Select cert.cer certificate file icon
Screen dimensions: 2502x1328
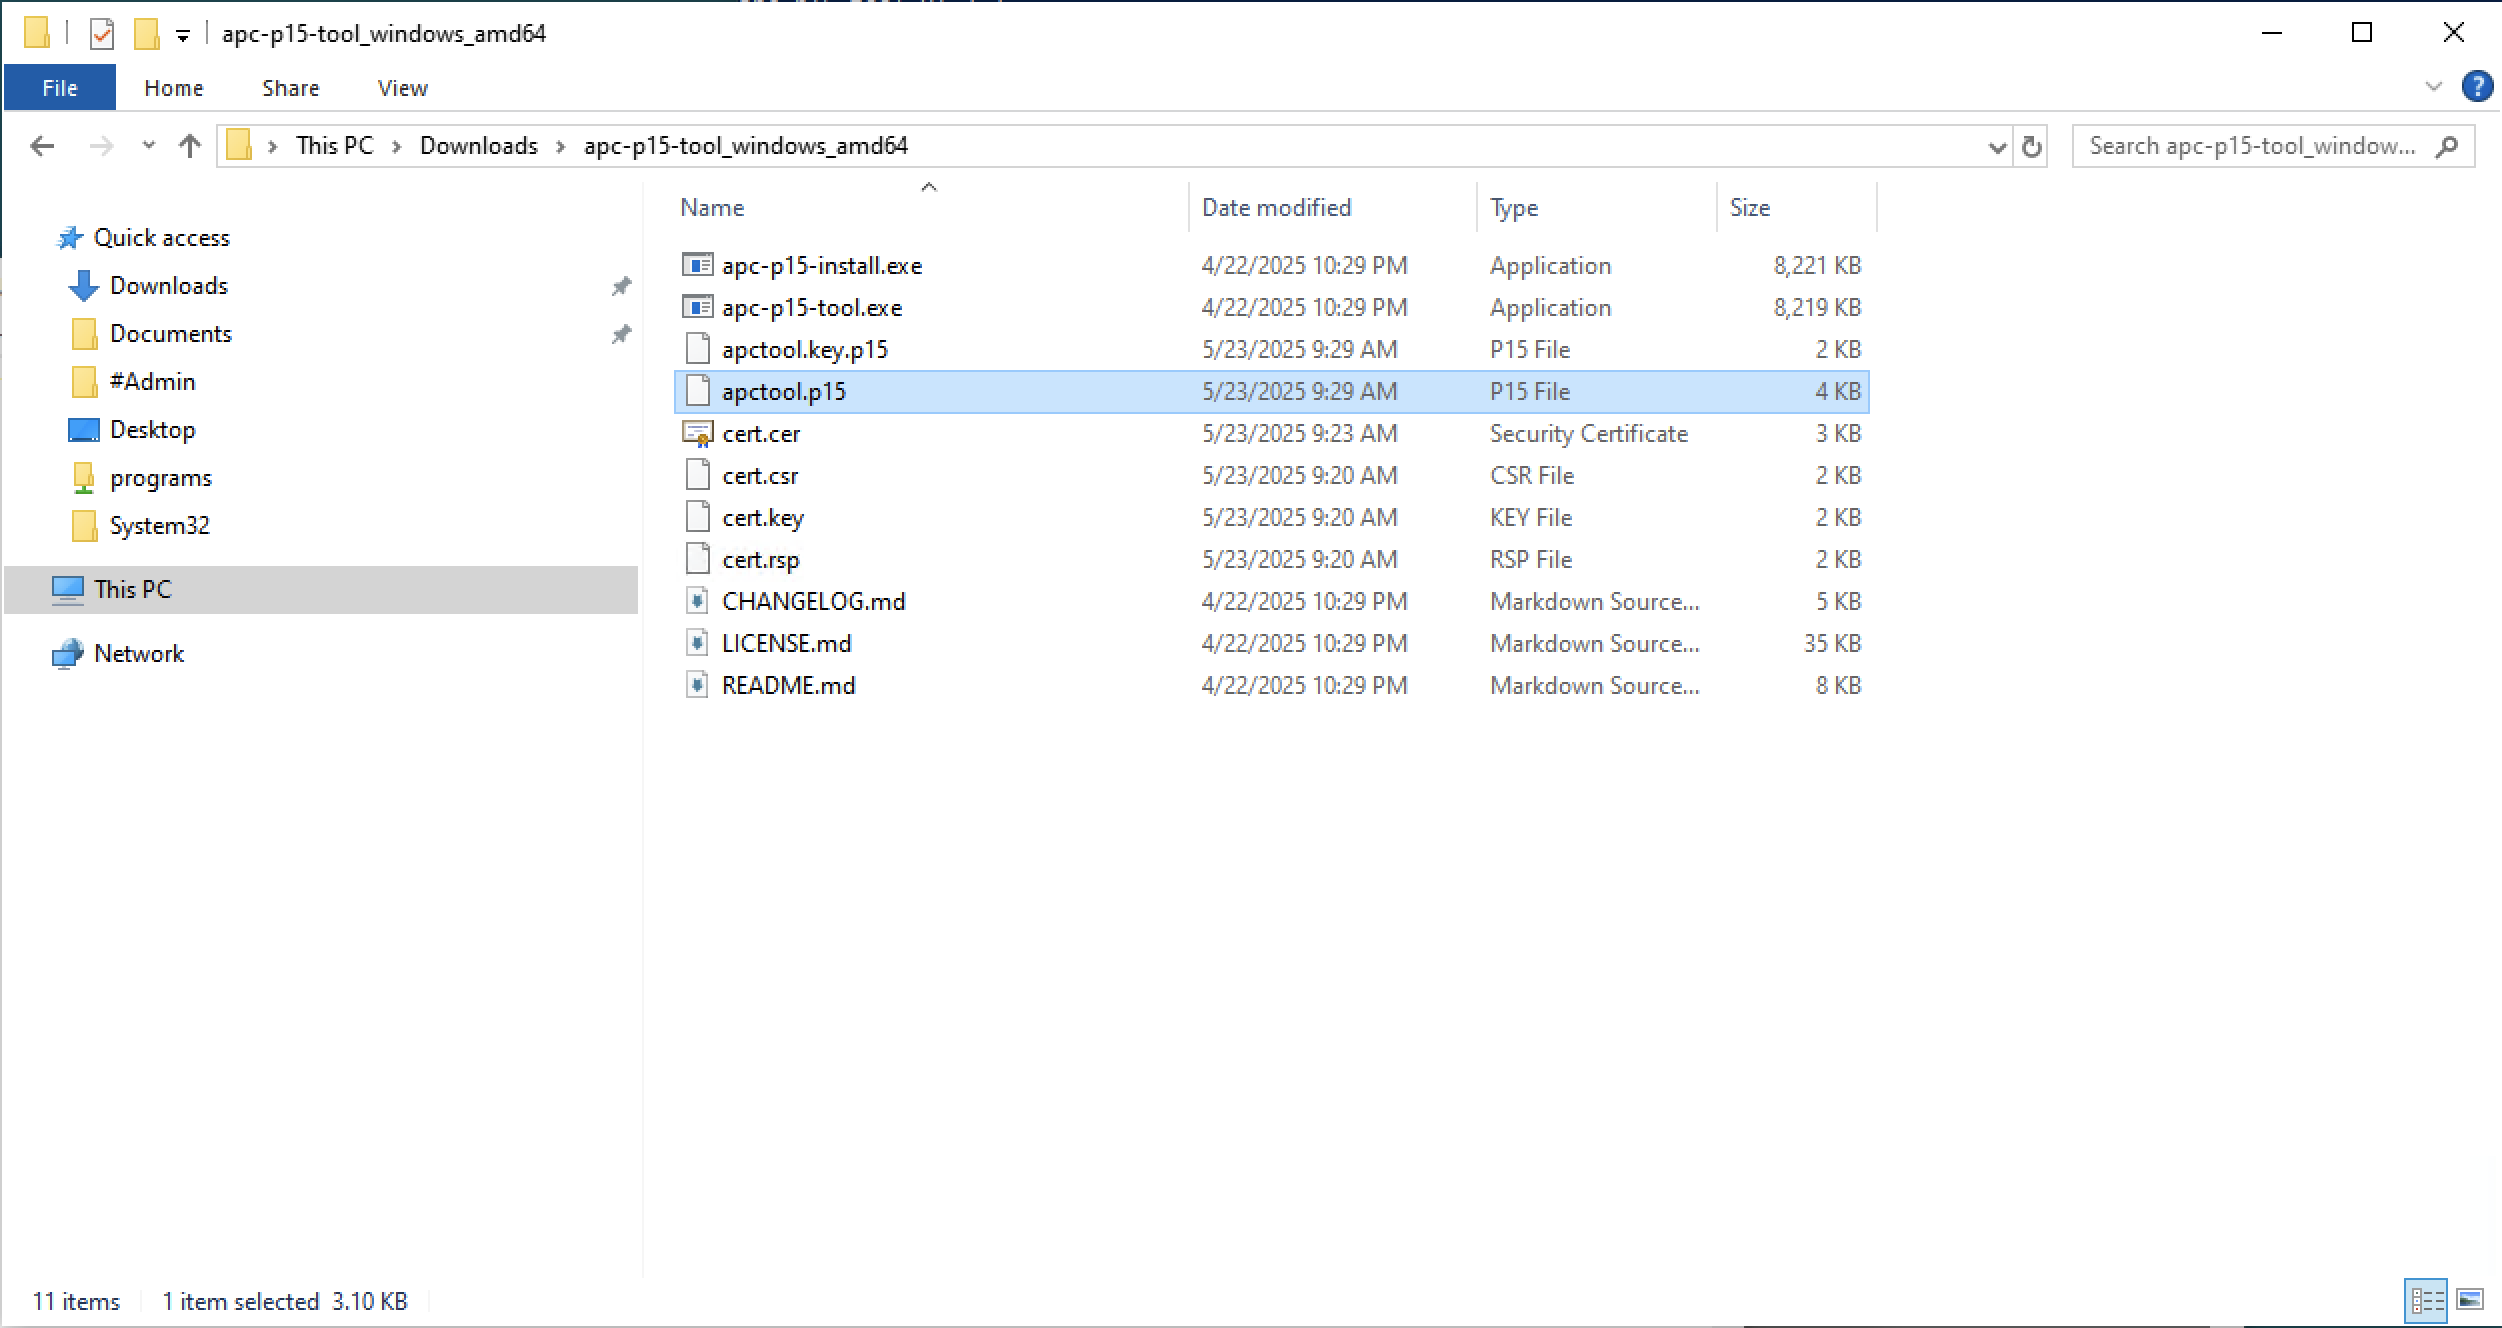[x=697, y=433]
